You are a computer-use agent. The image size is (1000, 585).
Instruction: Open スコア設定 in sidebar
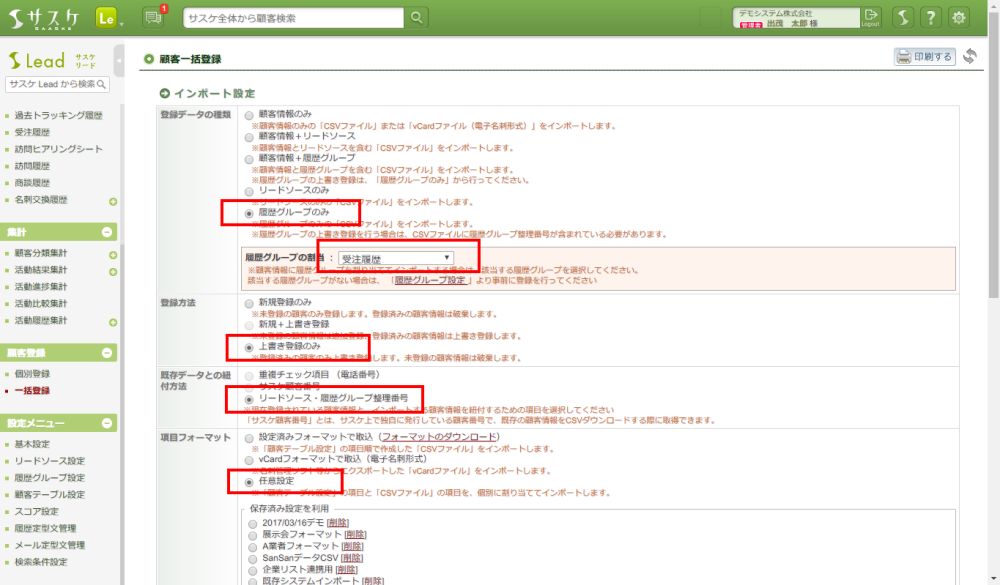36,511
